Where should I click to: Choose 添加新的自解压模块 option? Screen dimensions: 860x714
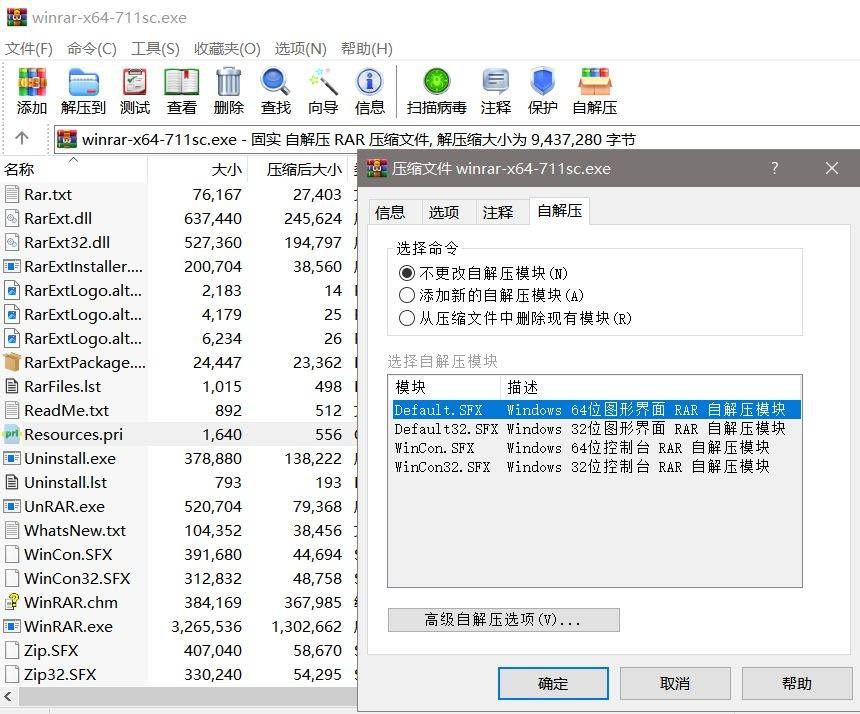[408, 293]
